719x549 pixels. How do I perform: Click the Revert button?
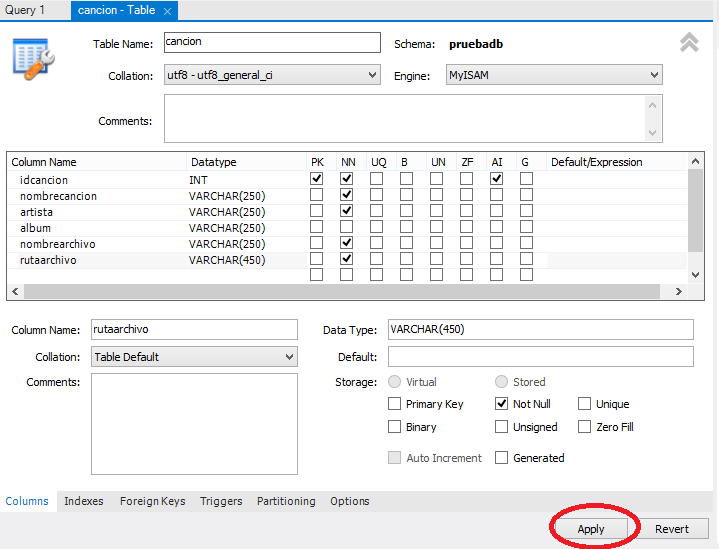[672, 529]
